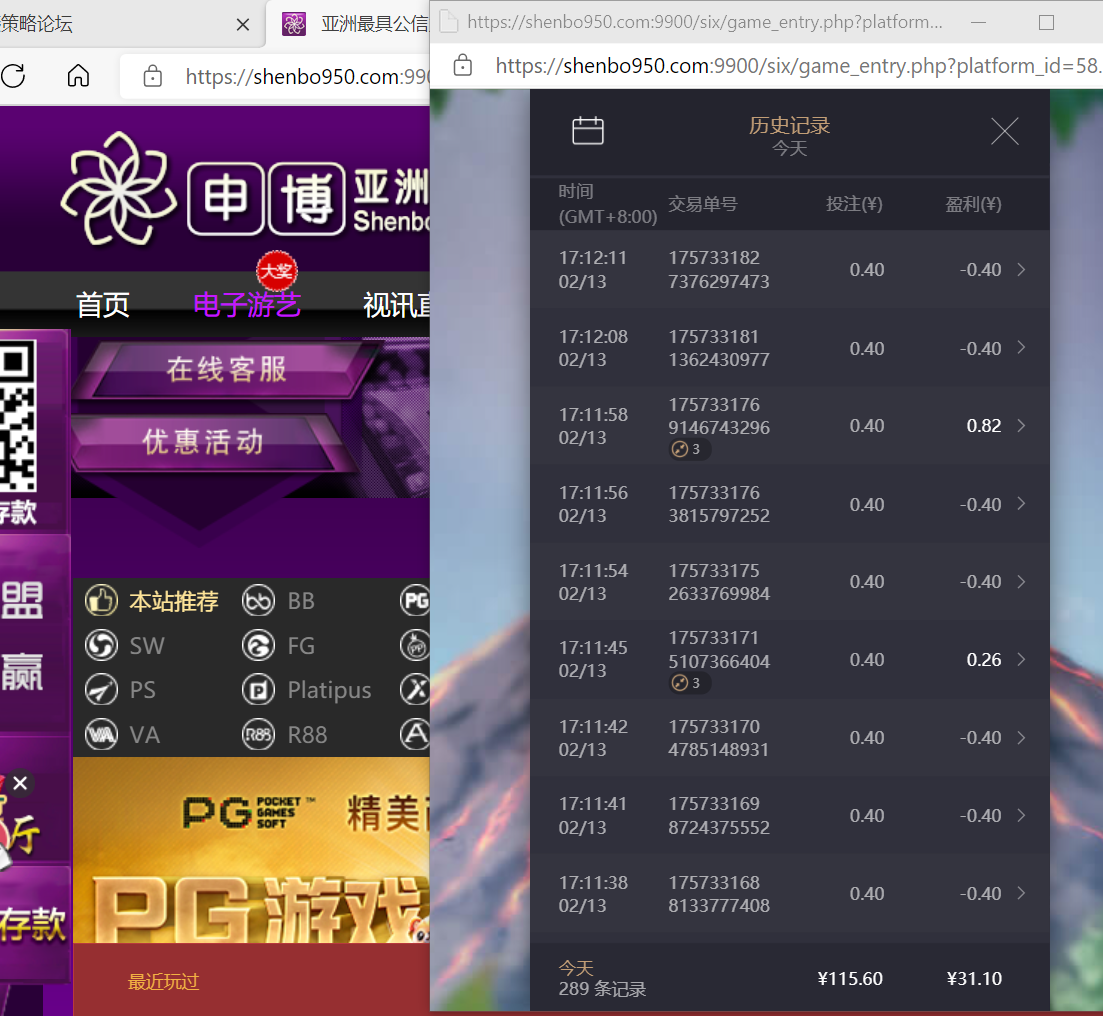Click the 本站推荐 category label
The height and width of the screenshot is (1016, 1103).
point(174,602)
